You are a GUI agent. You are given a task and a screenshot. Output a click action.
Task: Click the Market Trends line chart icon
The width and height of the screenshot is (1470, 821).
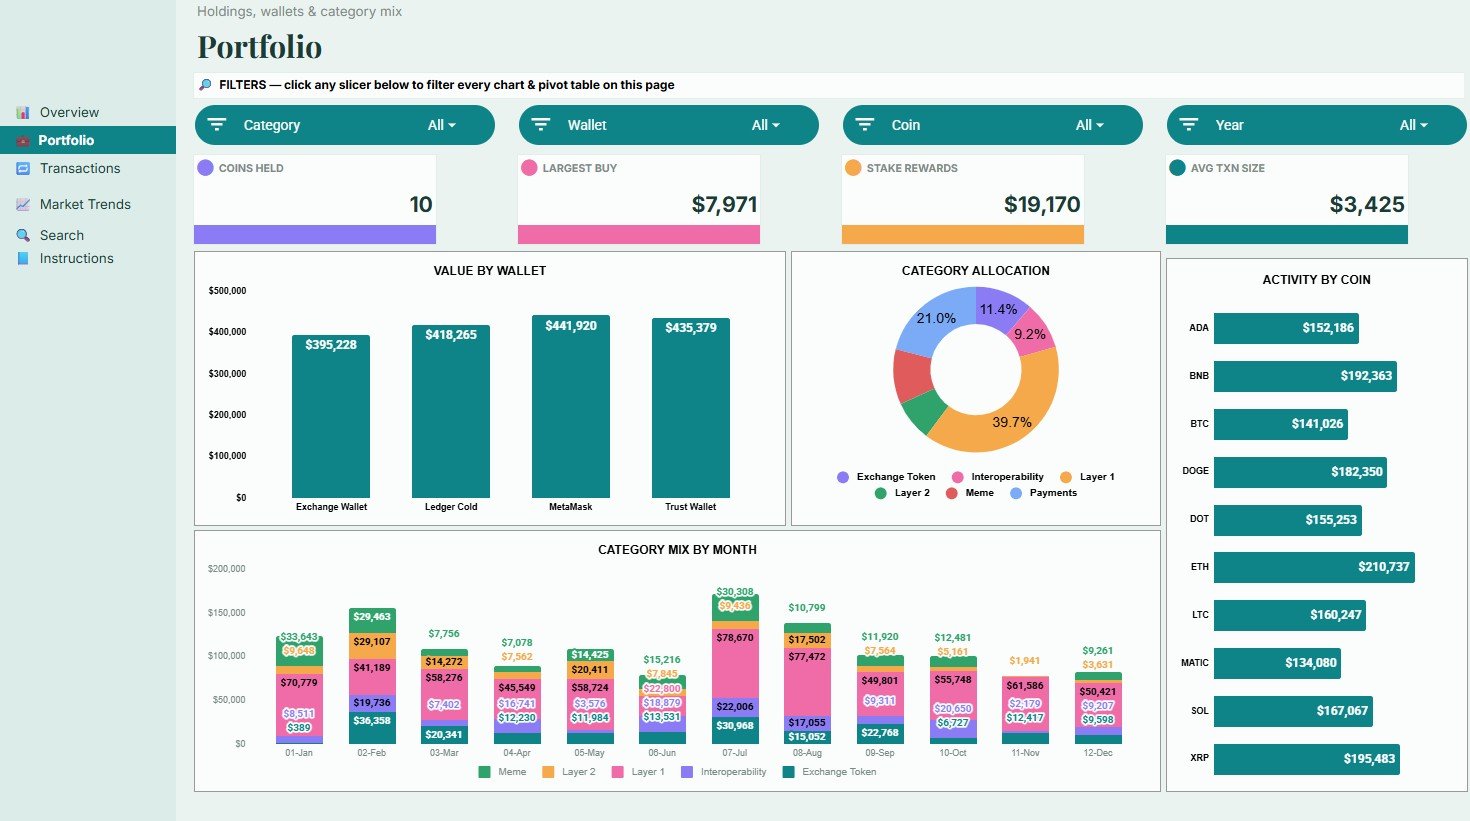click(23, 205)
